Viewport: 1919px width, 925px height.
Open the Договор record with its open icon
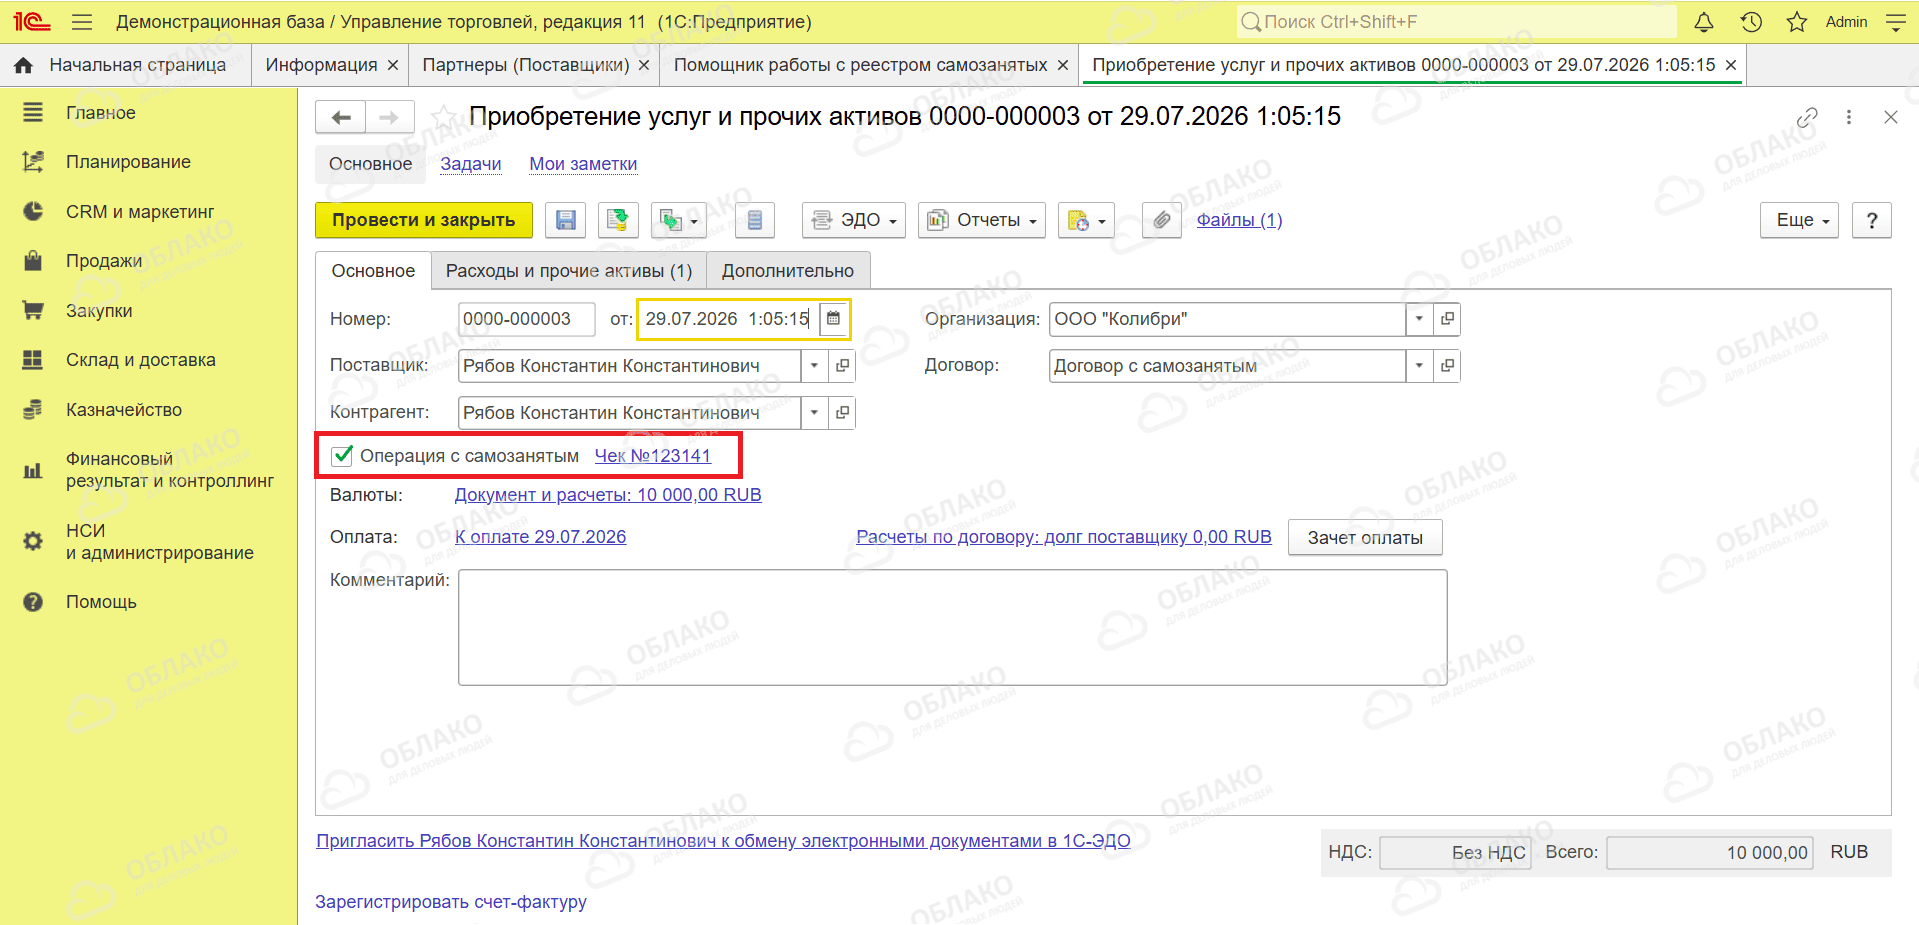coord(1447,366)
